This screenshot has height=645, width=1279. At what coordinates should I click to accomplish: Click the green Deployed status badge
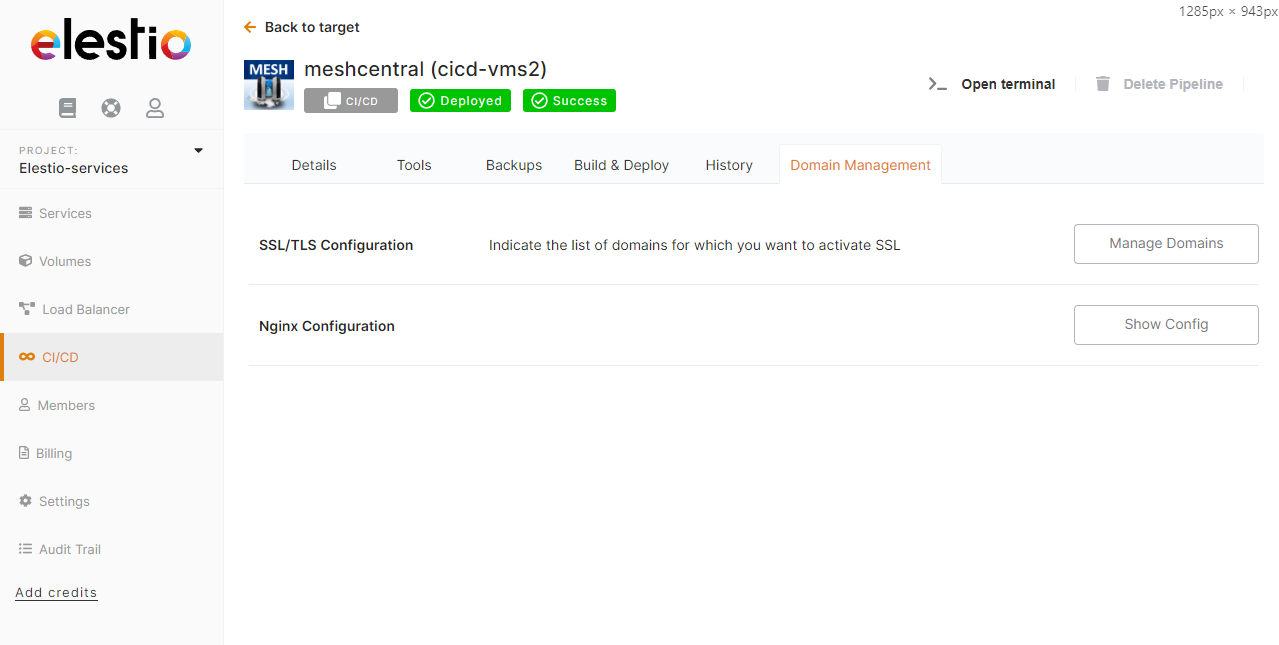click(x=460, y=101)
